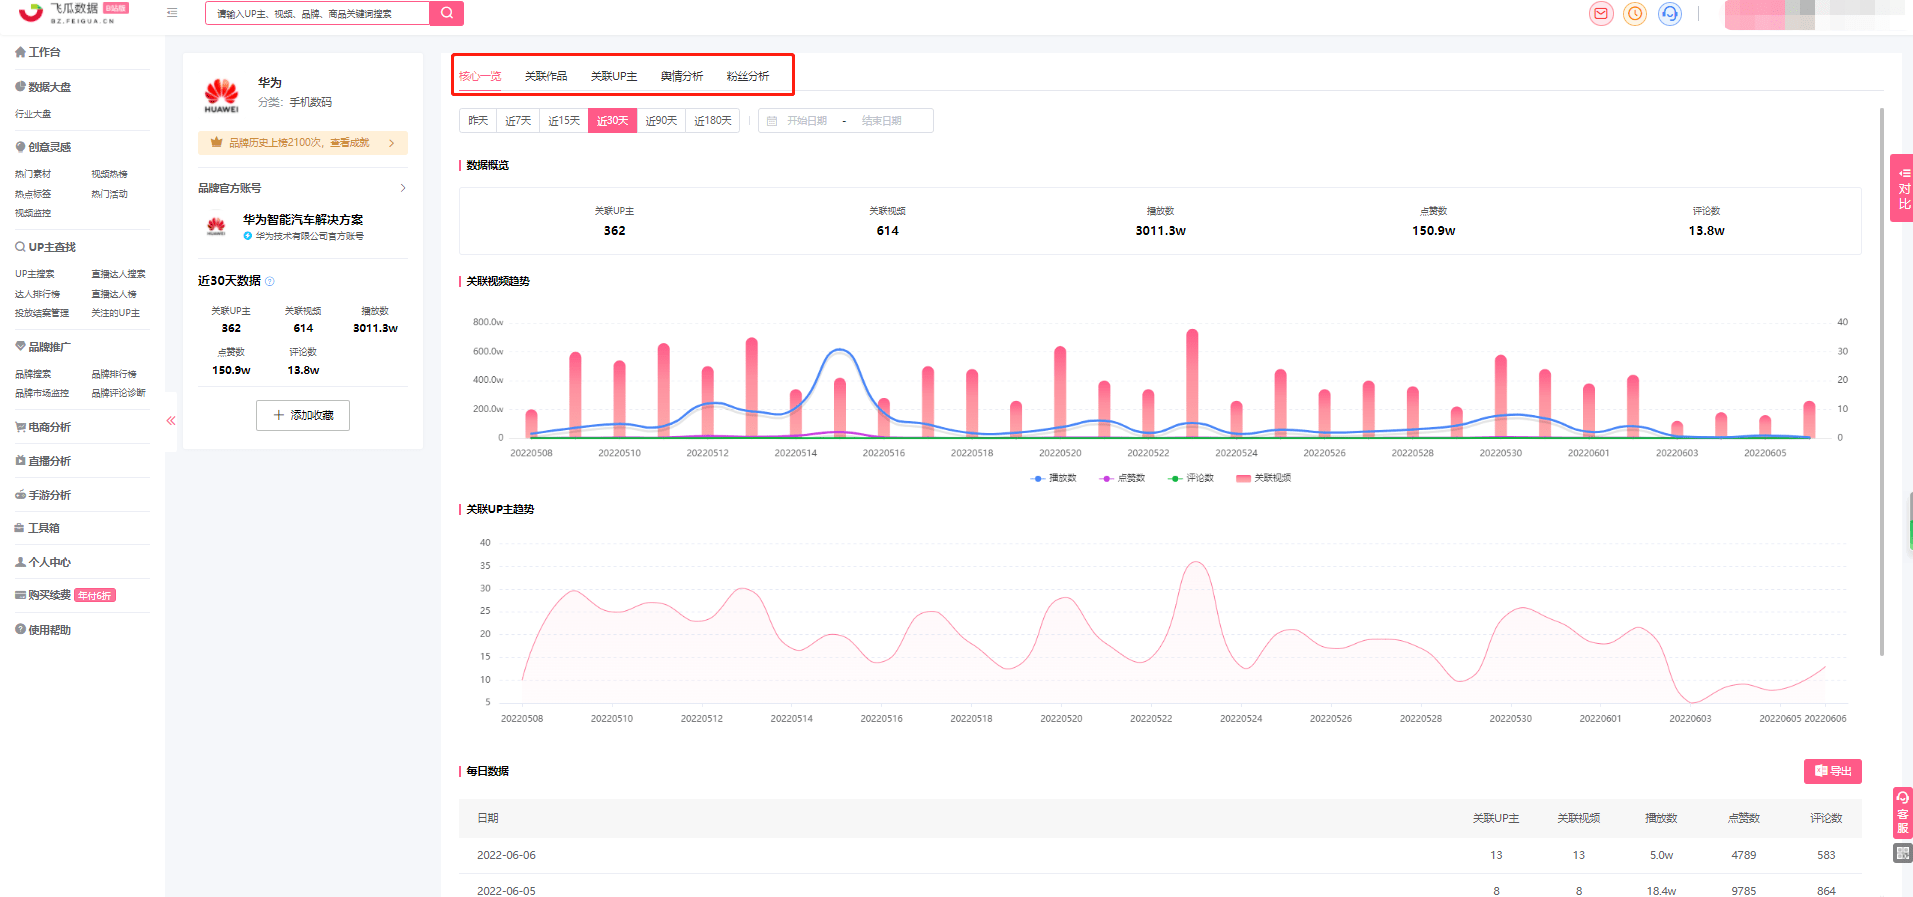The width and height of the screenshot is (1913, 897).
Task: Open the 品牌历史上榜2100次 achievements banner
Action: (303, 143)
